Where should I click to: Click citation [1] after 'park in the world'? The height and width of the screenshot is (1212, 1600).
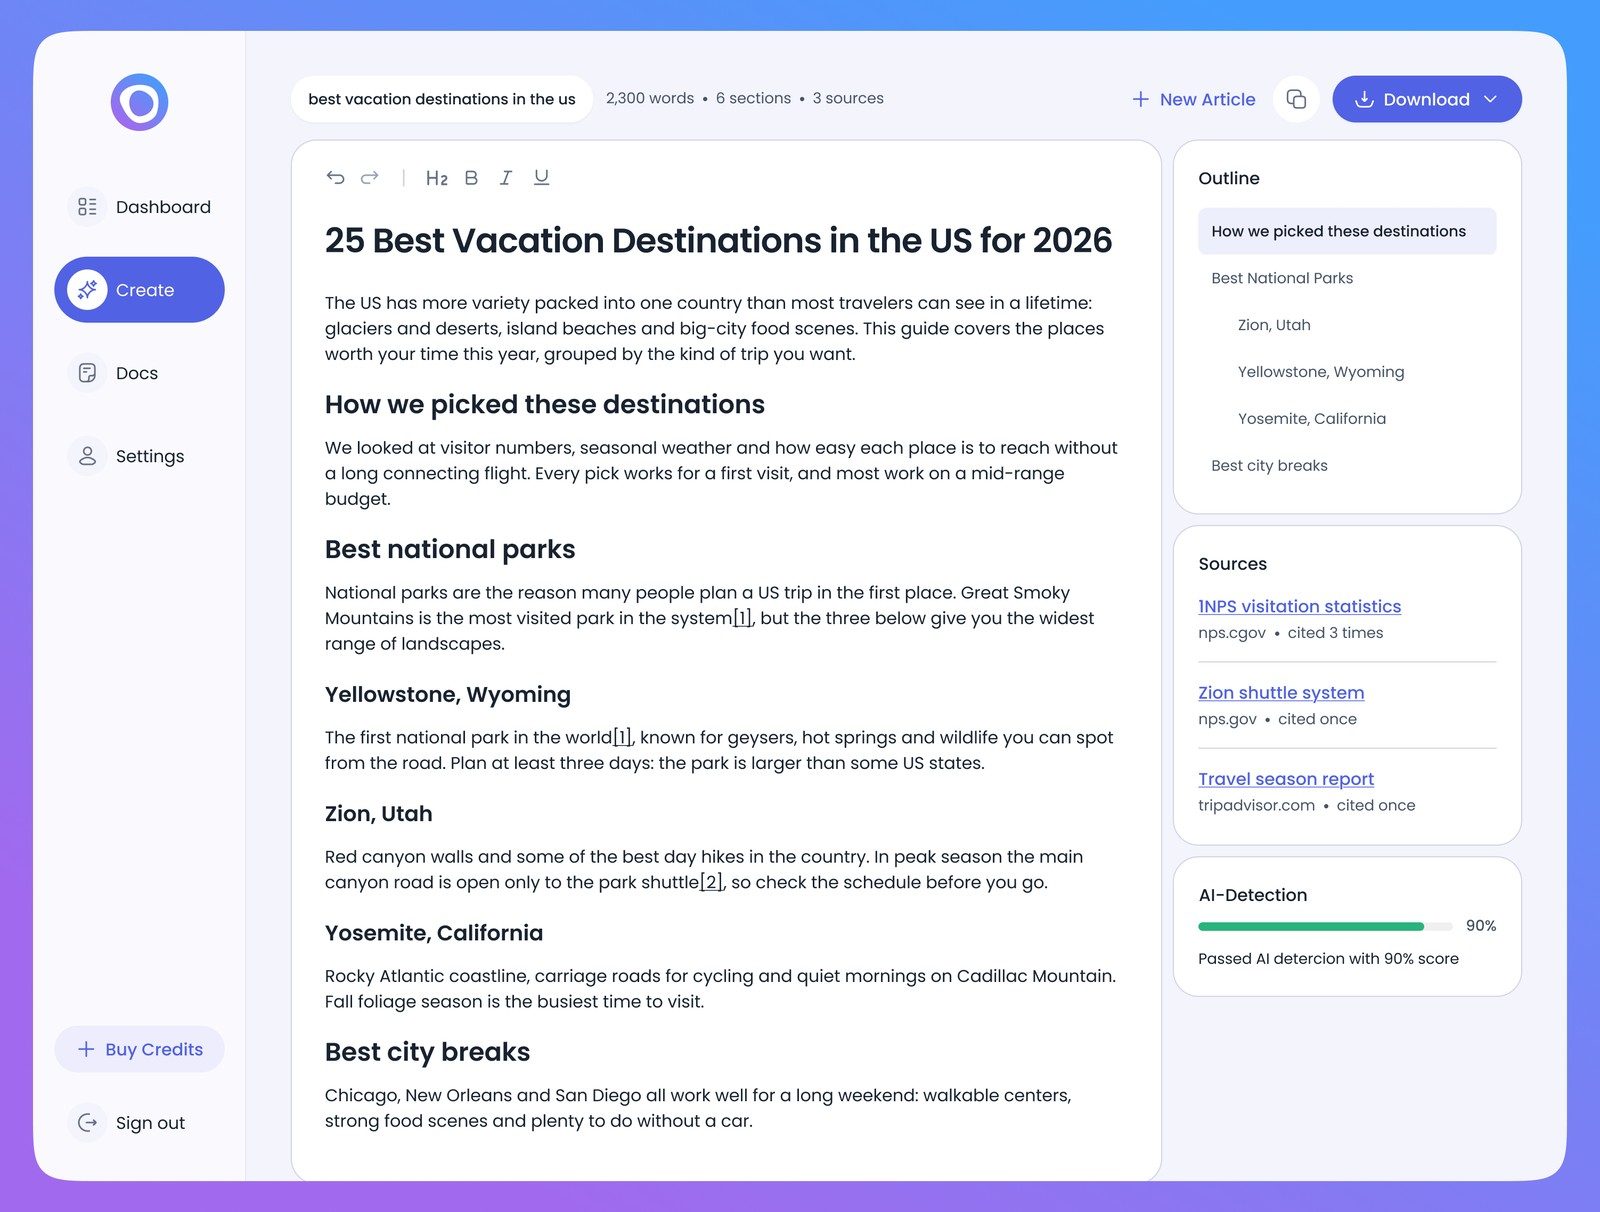tap(622, 737)
